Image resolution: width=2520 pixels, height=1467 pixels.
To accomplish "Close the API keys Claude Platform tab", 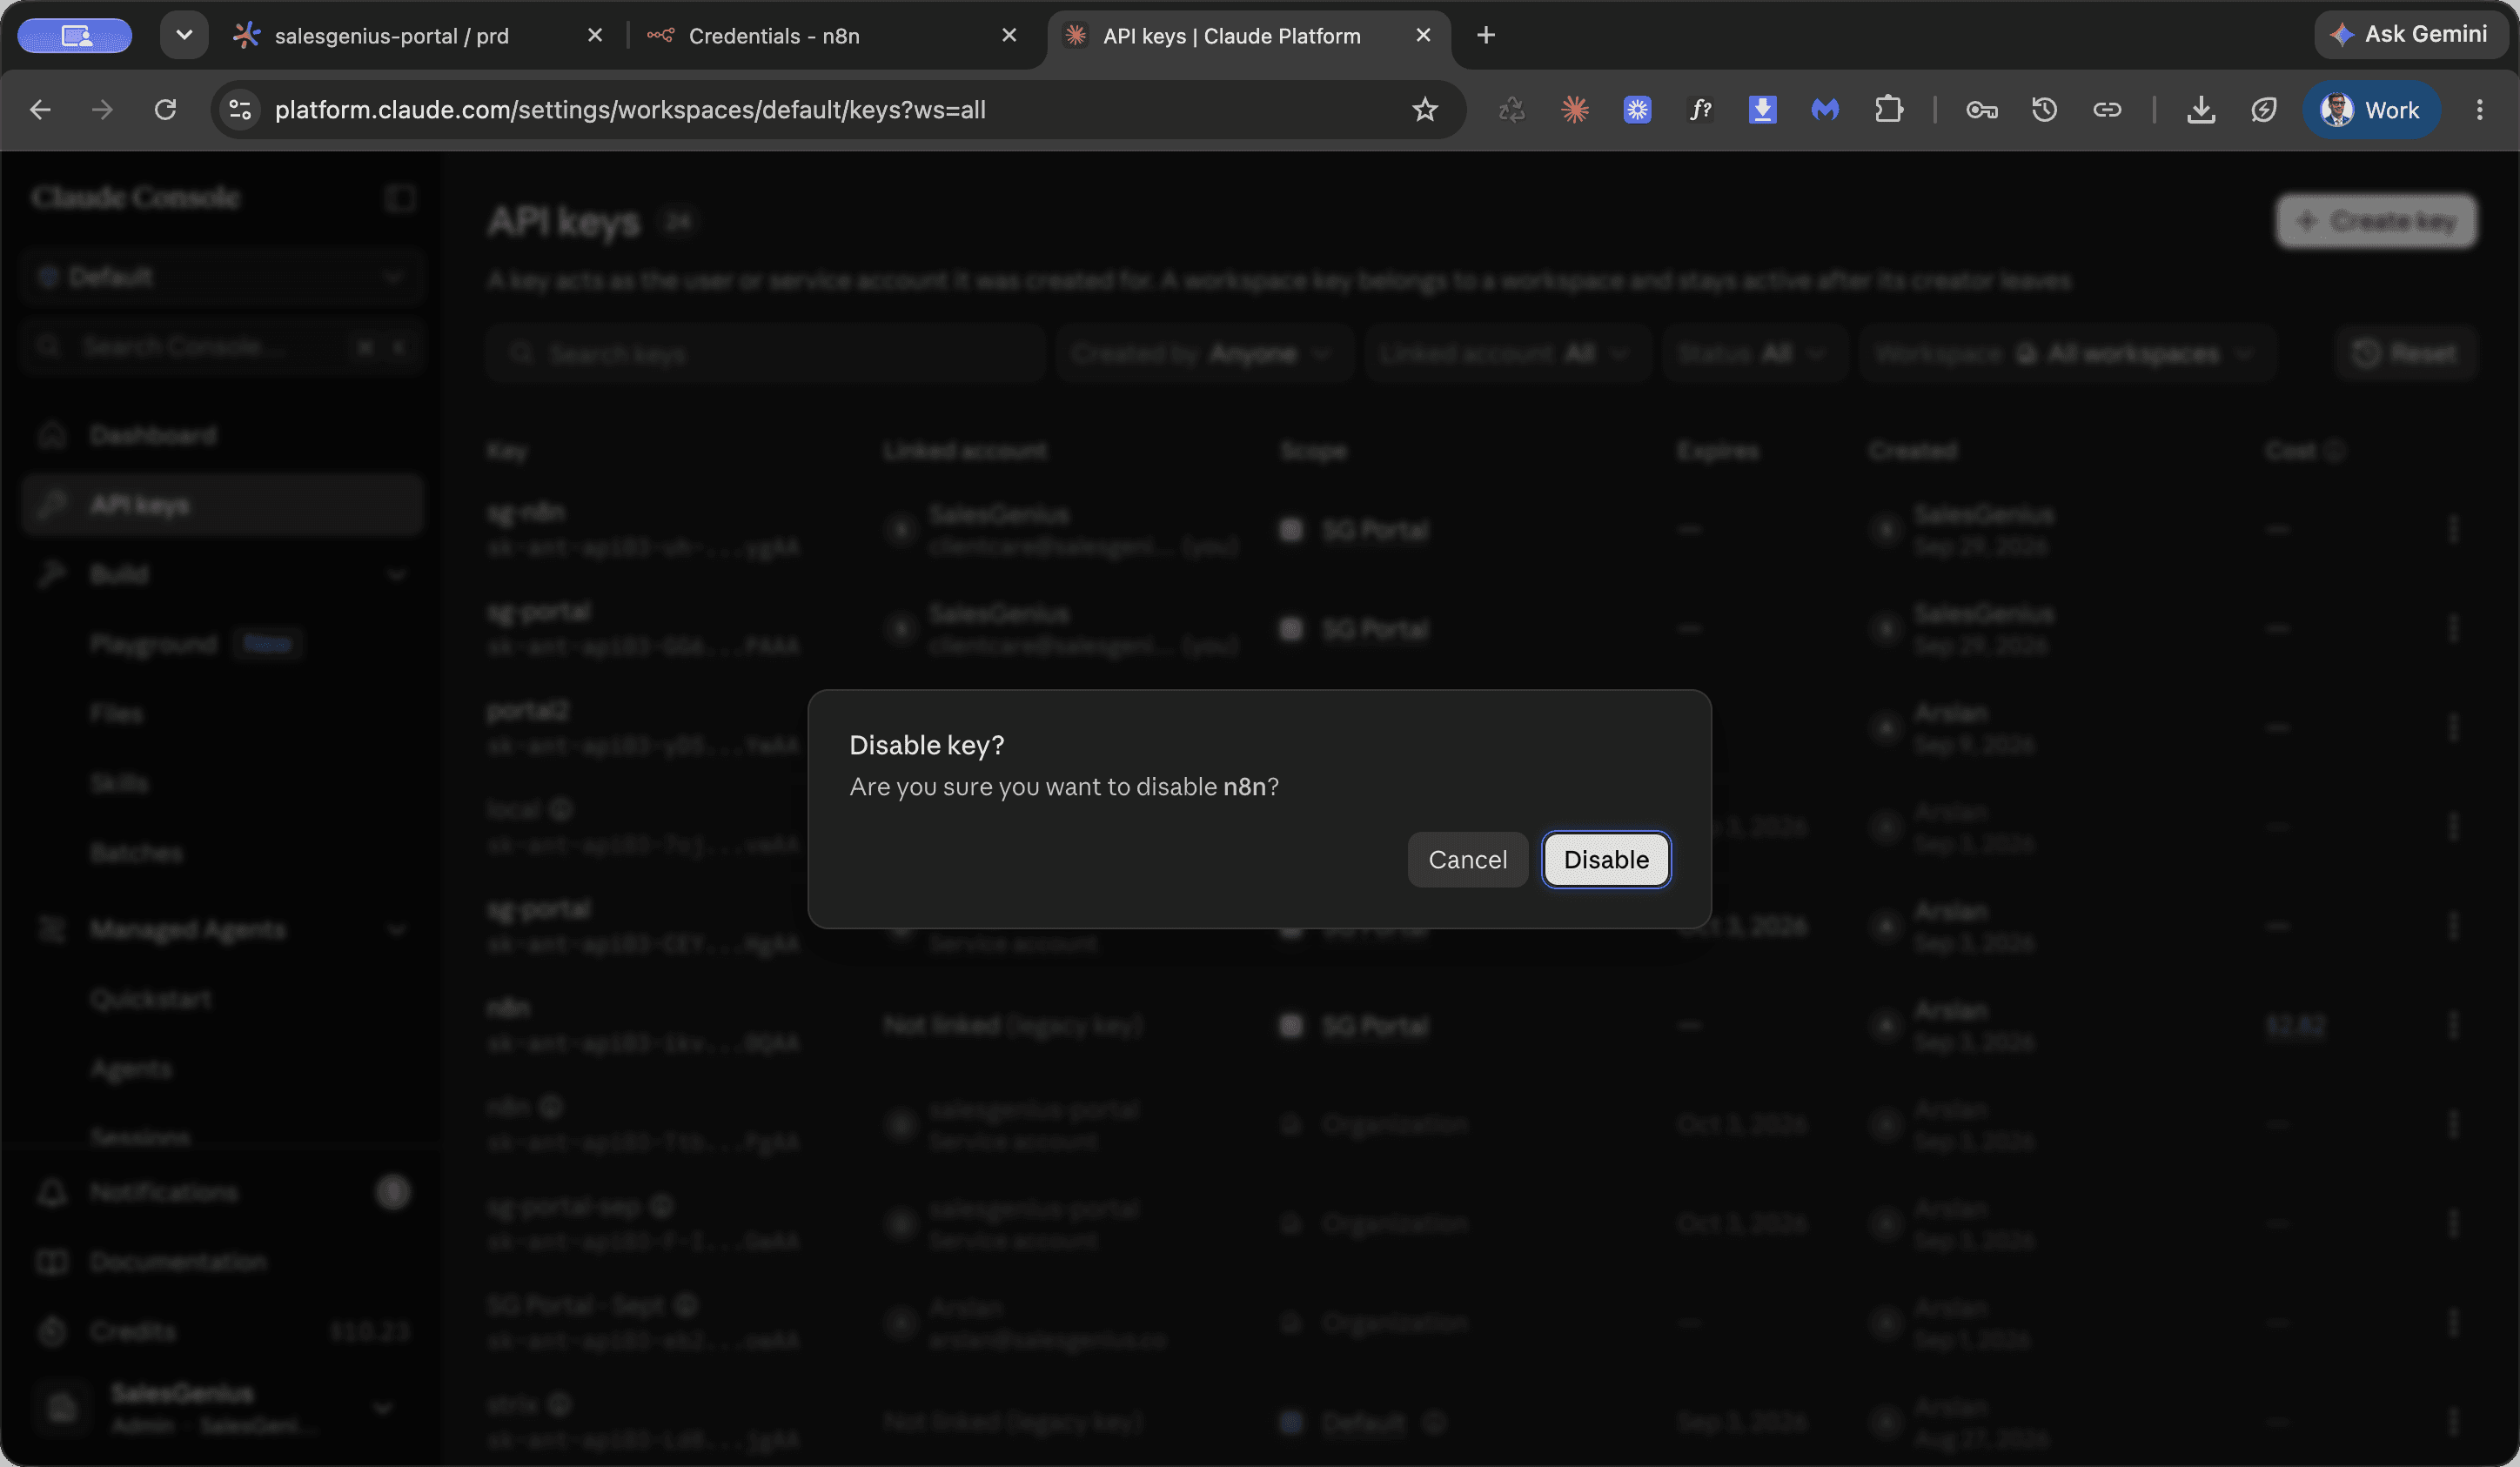I will click(1423, 36).
